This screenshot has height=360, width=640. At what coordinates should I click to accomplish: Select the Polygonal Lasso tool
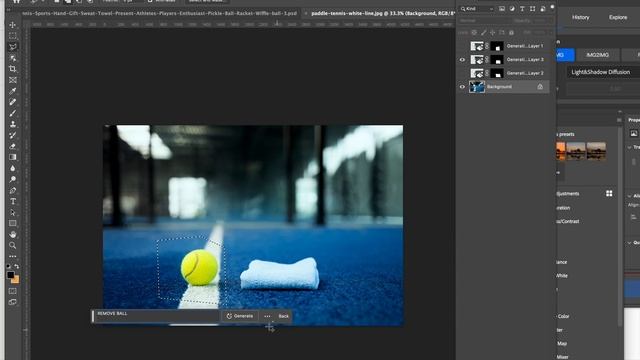coord(13,47)
